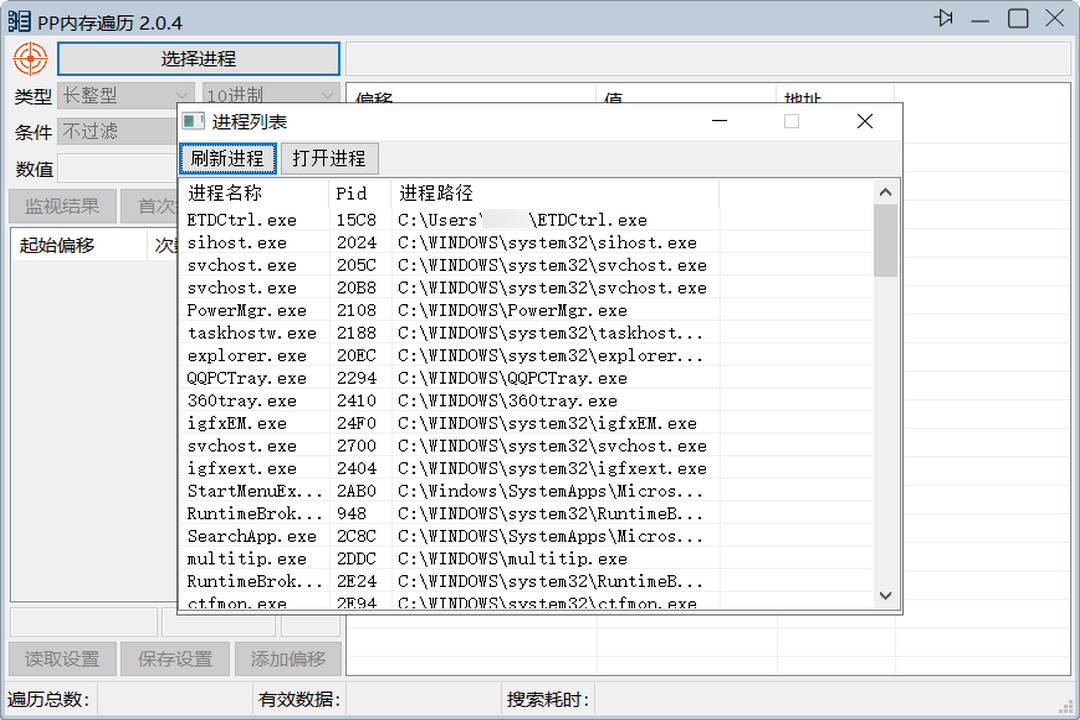Click the orange crosshair target icon
Viewport: 1080px width, 720px height.
pyautogui.click(x=30, y=59)
